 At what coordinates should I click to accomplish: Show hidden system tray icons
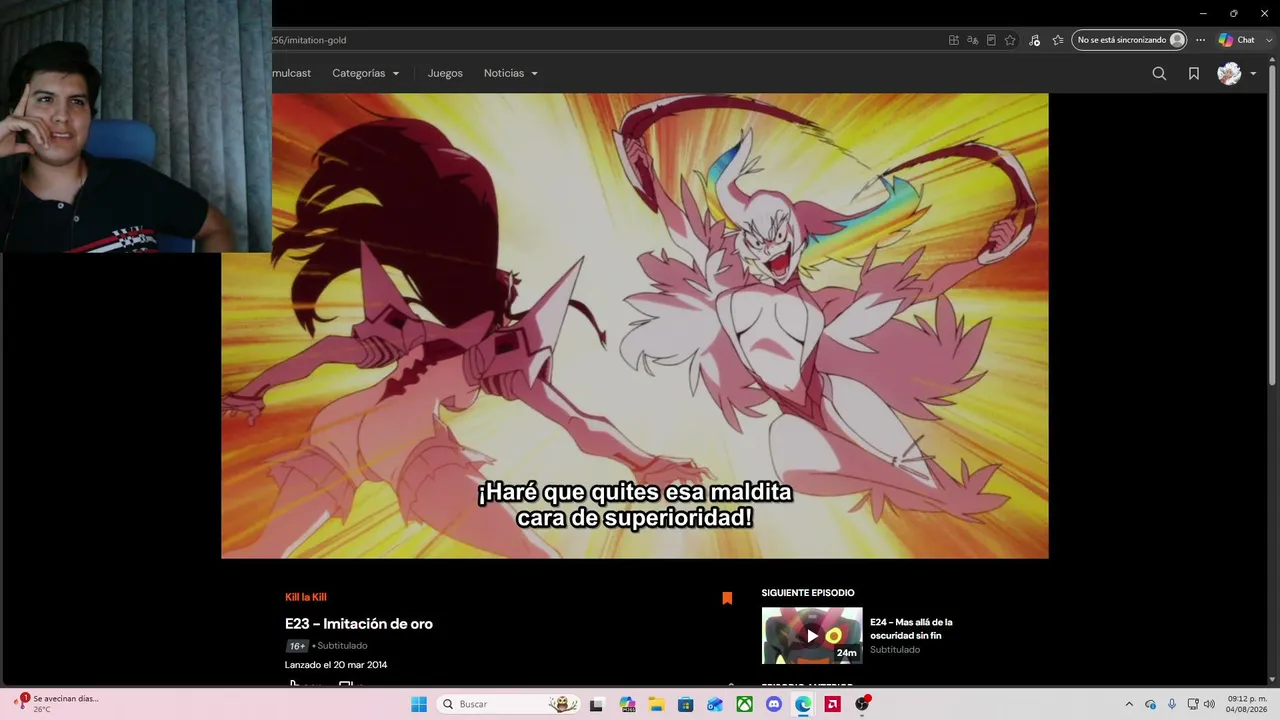[1129, 704]
